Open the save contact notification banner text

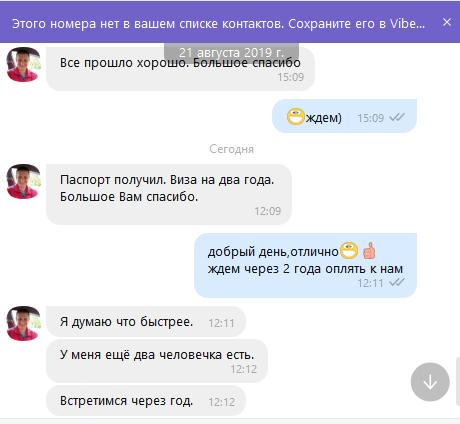(218, 24)
